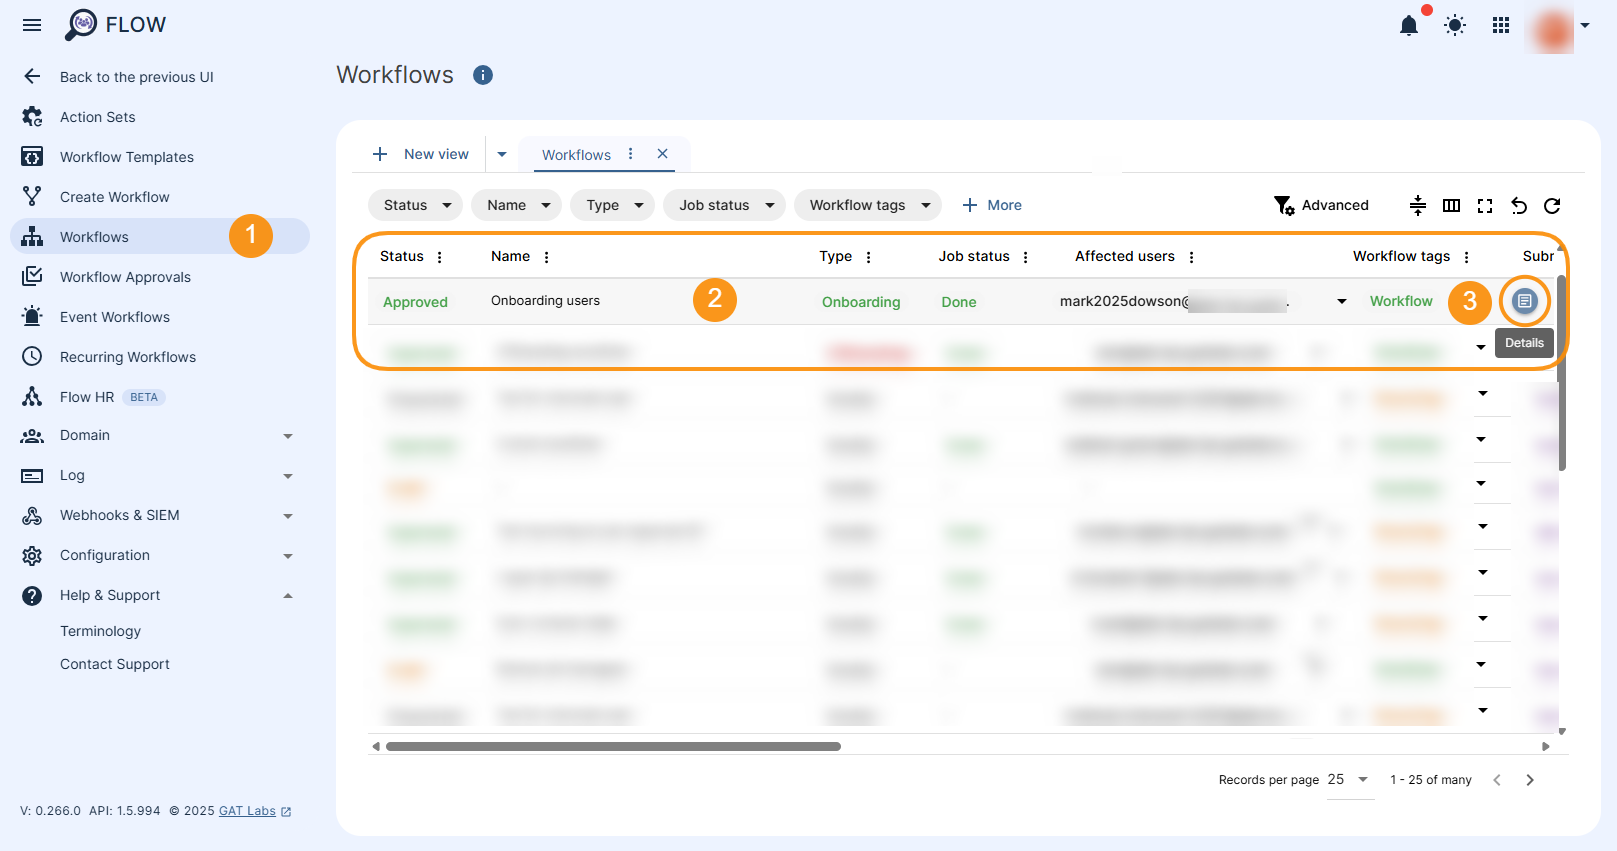The image size is (1617, 851).
Task: Click the Workflows info icon
Action: (x=483, y=75)
